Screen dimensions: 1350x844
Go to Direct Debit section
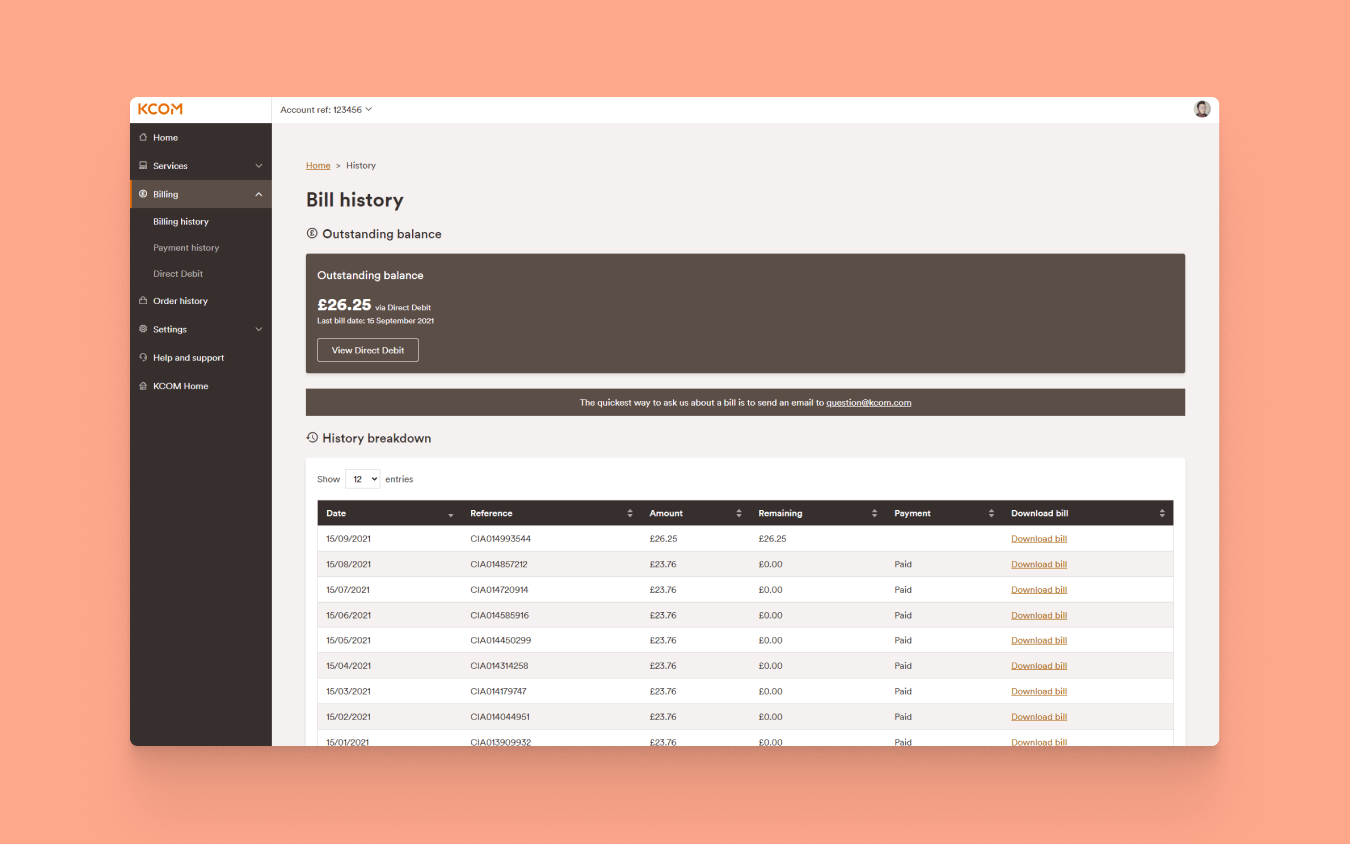[178, 273]
